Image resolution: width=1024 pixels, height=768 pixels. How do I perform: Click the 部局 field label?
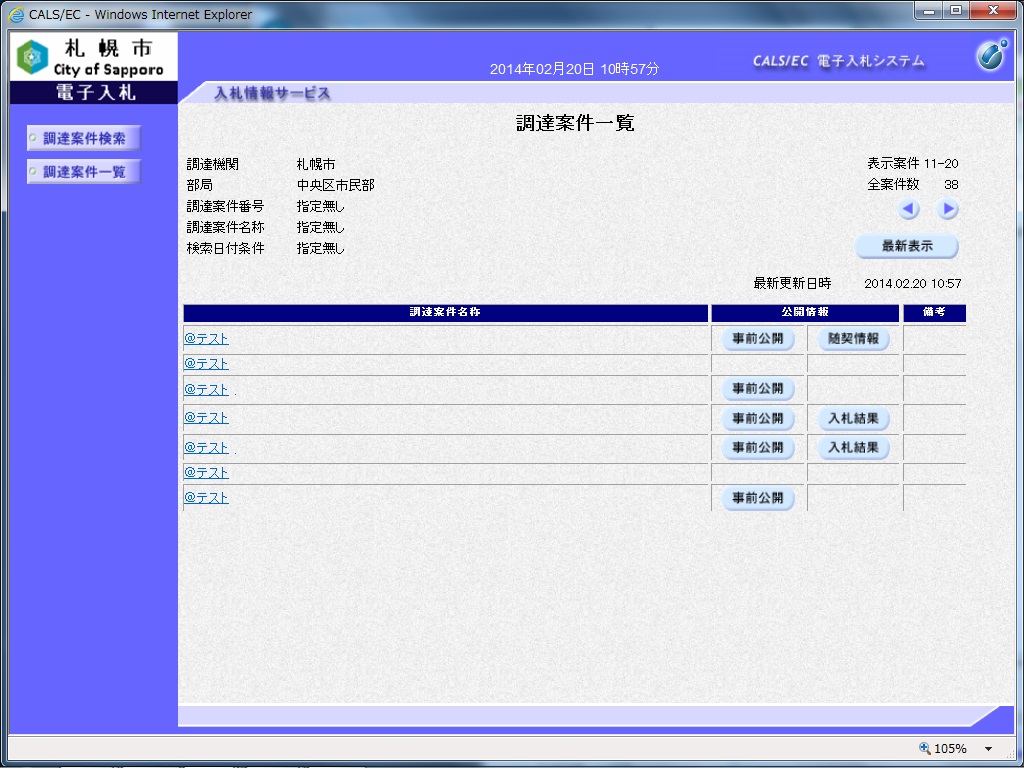click(200, 185)
